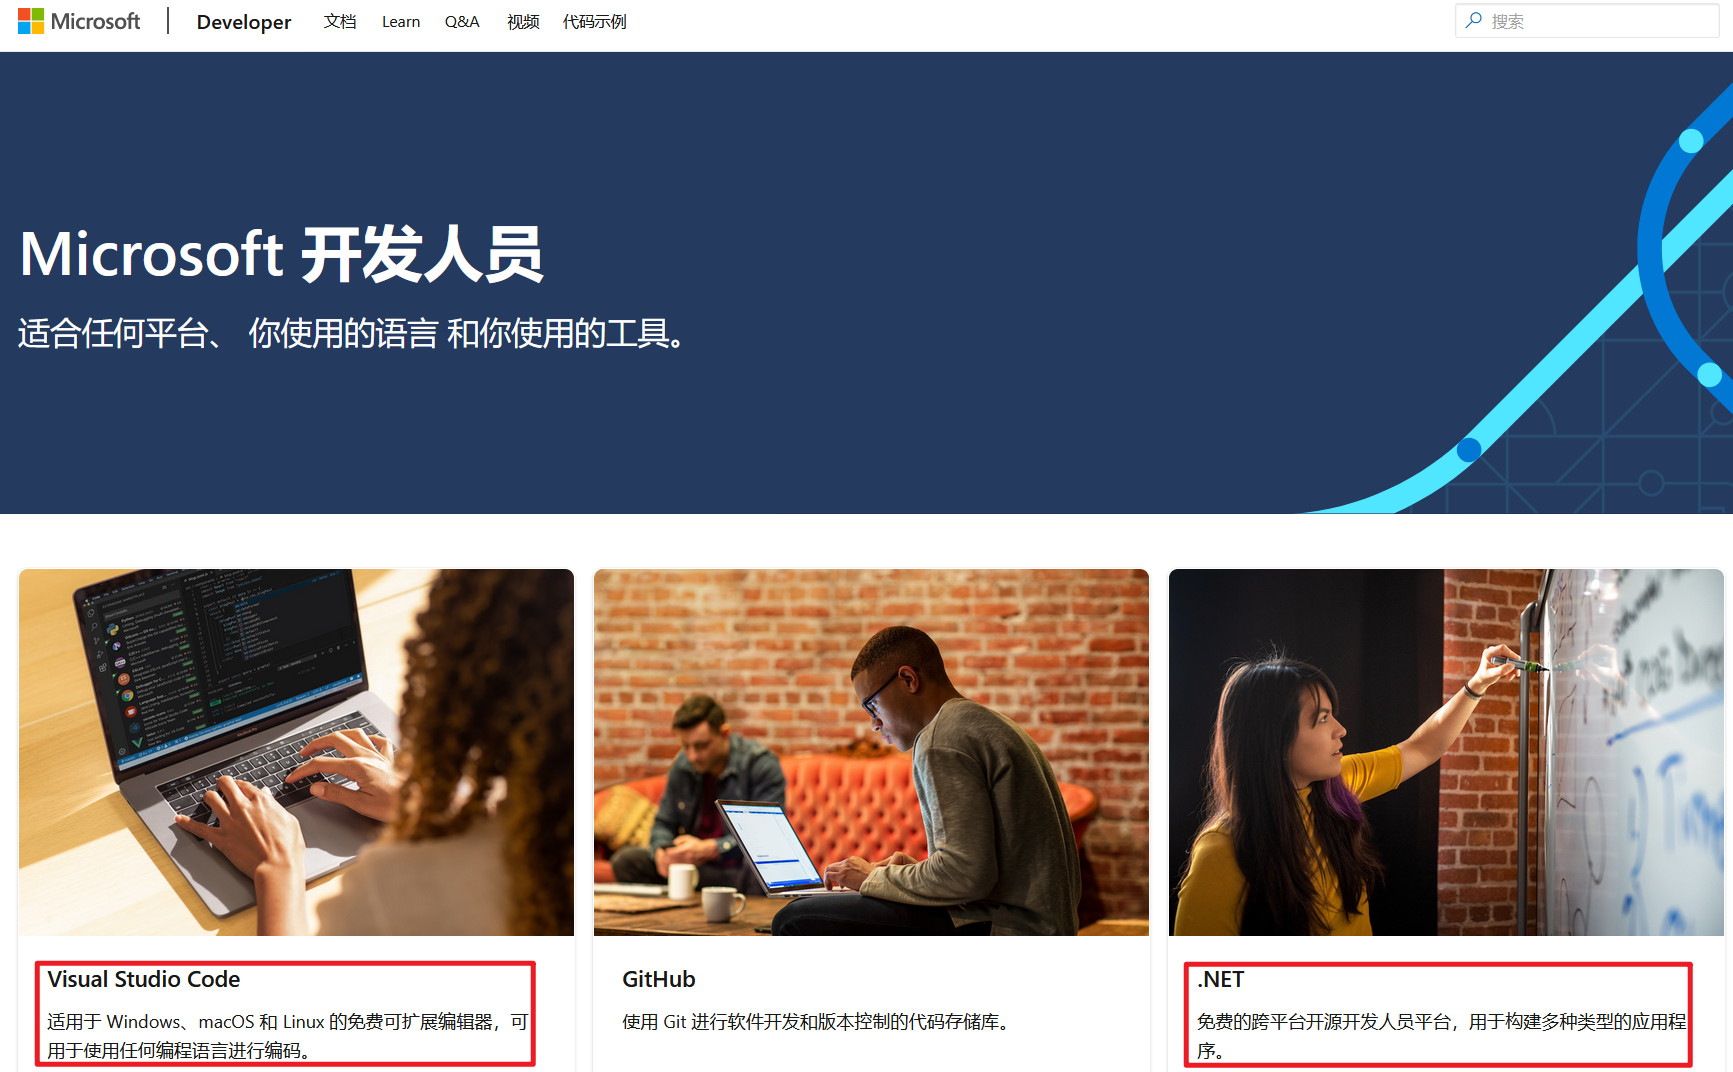Image resolution: width=1733 pixels, height=1072 pixels.
Task: Open the Visual Studio Code link
Action: [x=143, y=979]
